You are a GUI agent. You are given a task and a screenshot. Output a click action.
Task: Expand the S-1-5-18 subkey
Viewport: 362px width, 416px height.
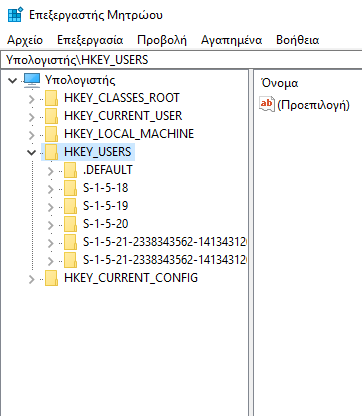(x=50, y=189)
